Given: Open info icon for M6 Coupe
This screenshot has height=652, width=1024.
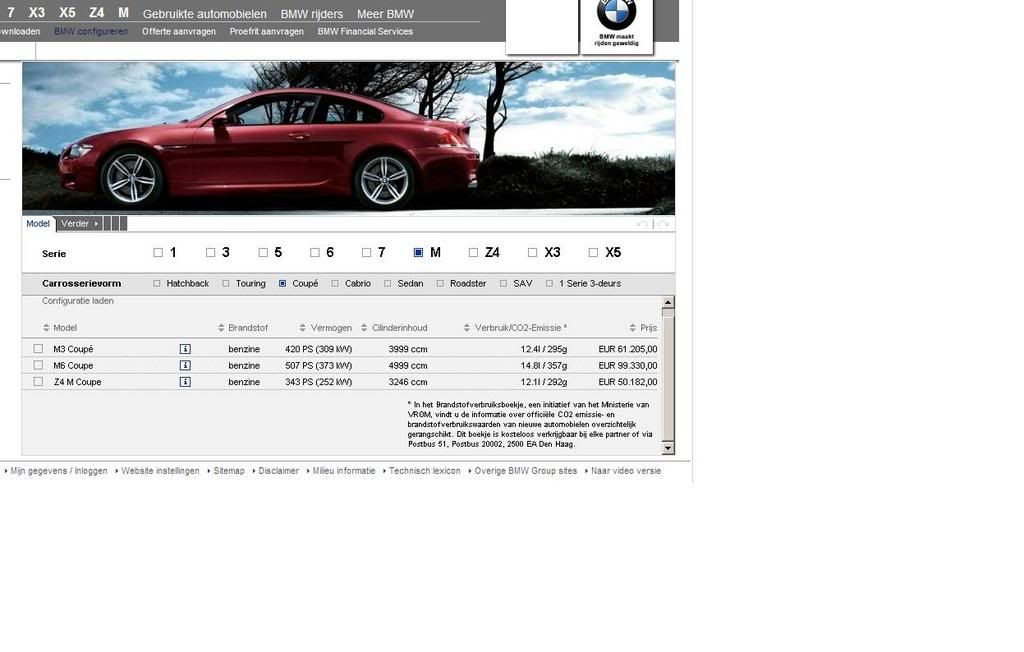Looking at the screenshot, I should tap(185, 365).
